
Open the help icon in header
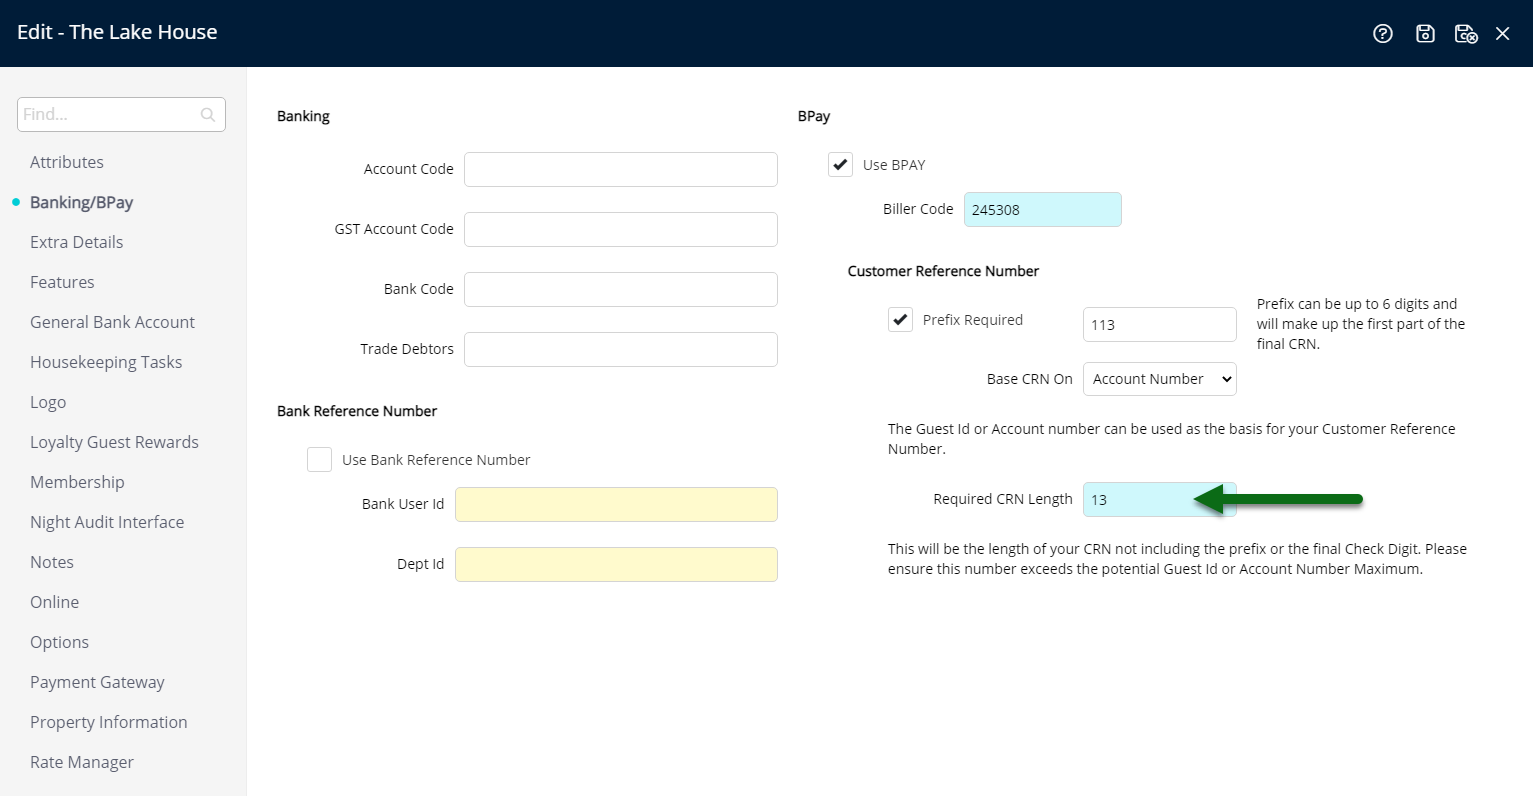click(x=1383, y=34)
